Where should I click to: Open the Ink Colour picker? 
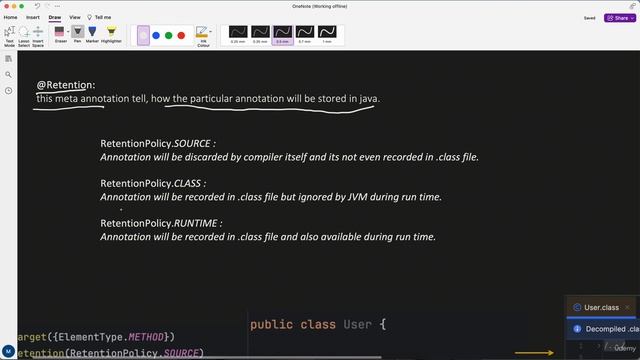202,36
